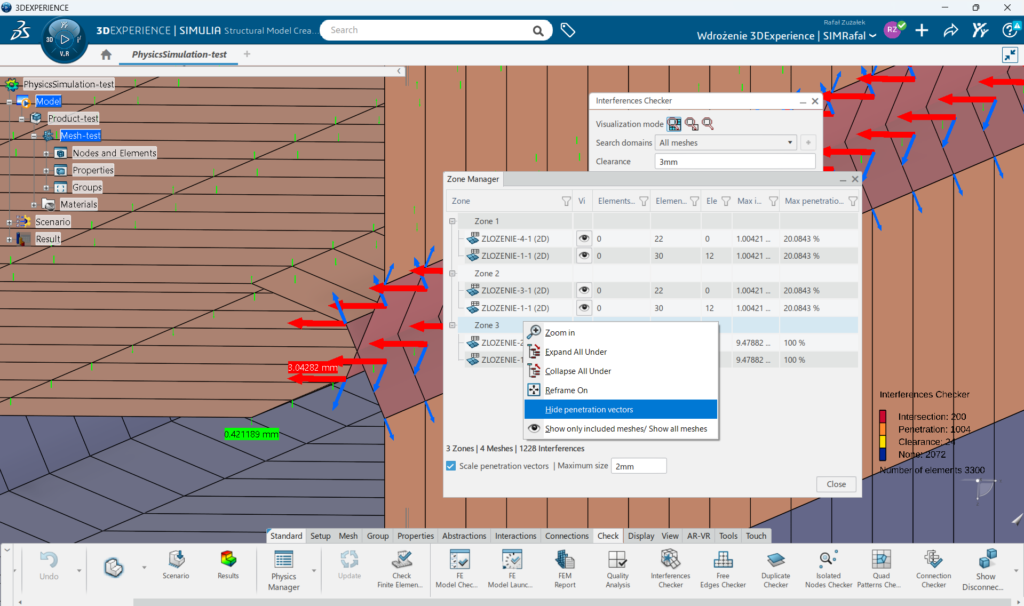1024x606 pixels.
Task: Expand the Nodes and Elements tree node
Action: pos(47,153)
